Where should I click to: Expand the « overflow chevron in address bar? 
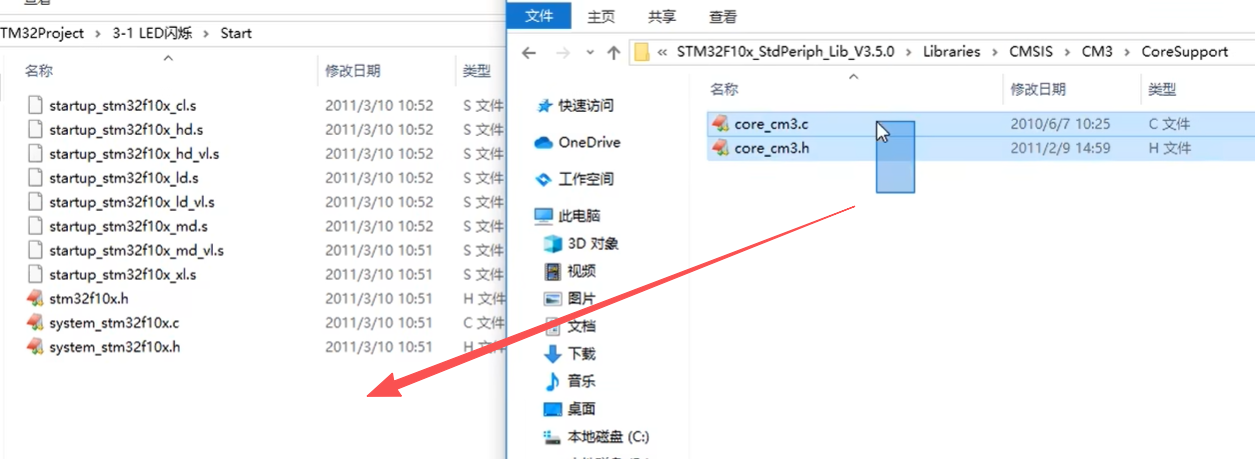pos(662,52)
